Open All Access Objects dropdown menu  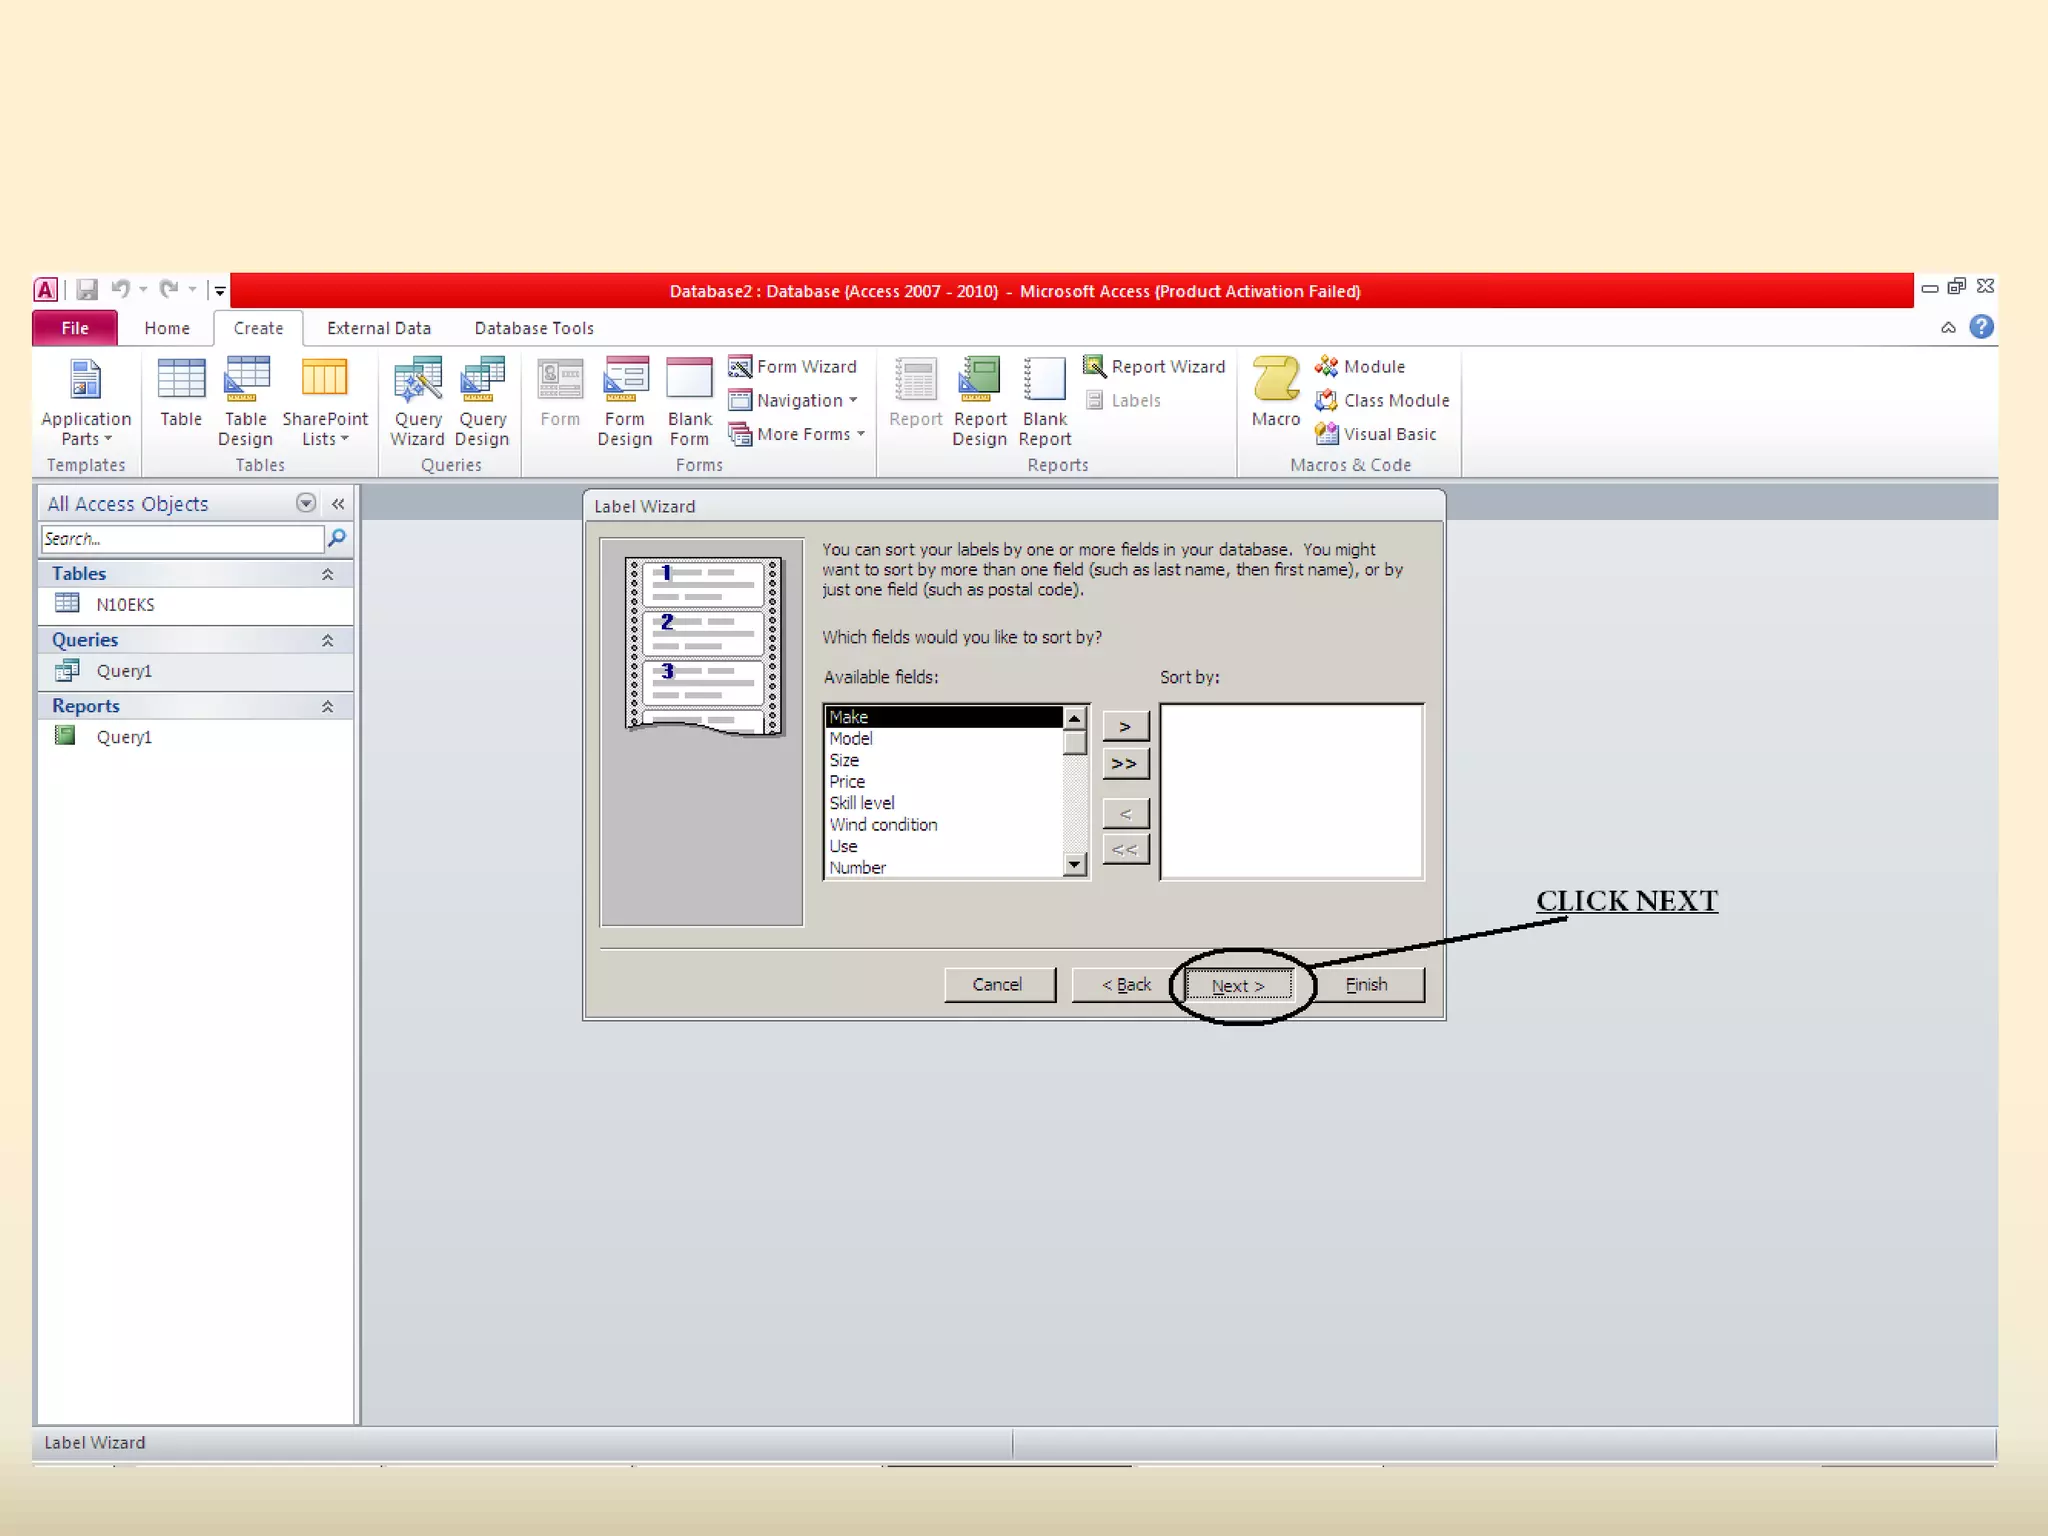click(306, 503)
